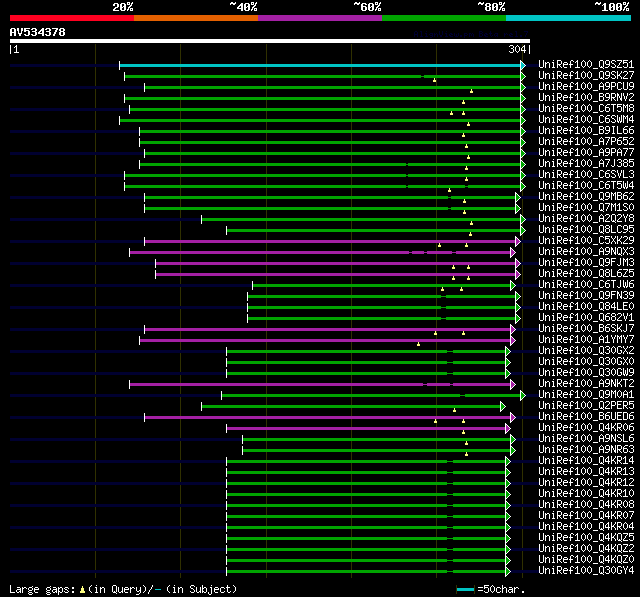
Task: Click the purple ~60% identity legend segment
Action: click(x=320, y=18)
